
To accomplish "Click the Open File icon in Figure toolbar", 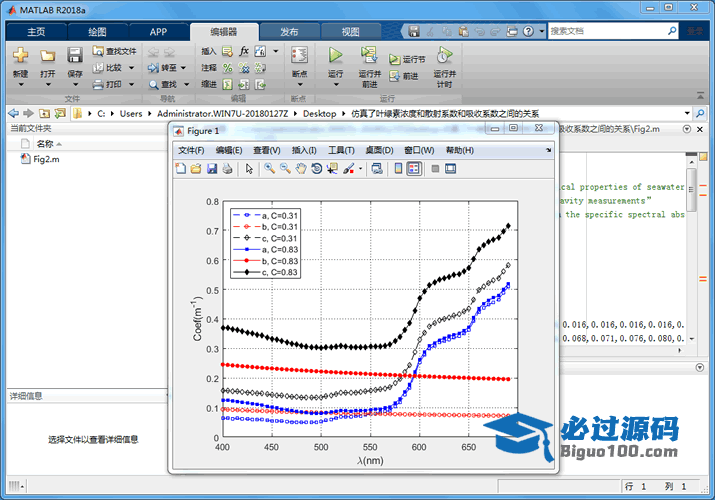I will coord(196,169).
